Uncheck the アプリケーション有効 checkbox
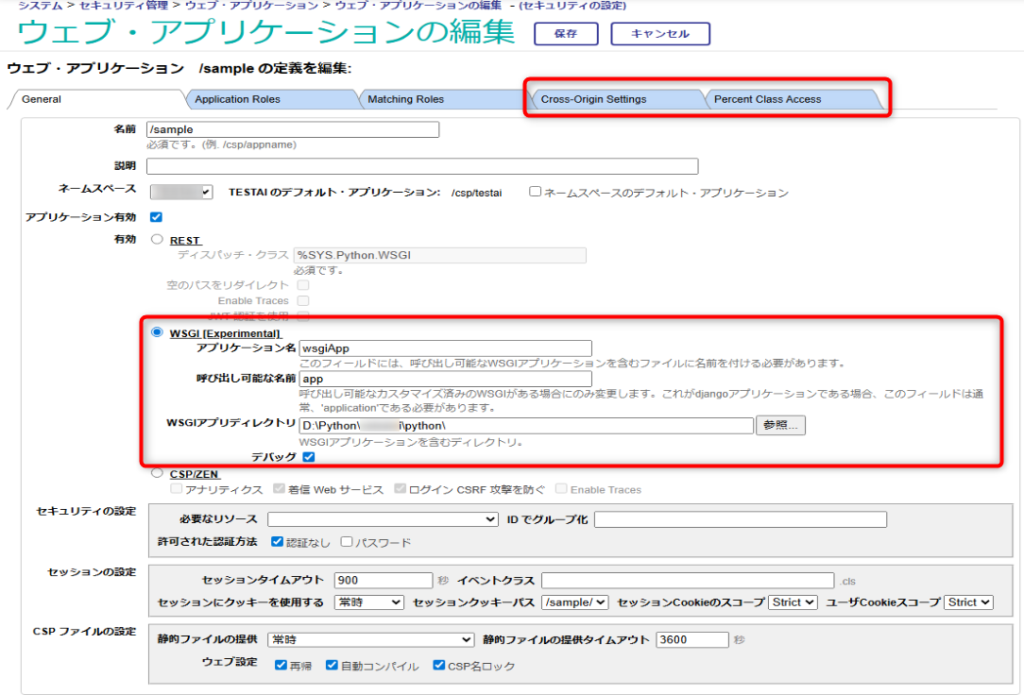The width and height of the screenshot is (1024, 695). (x=156, y=216)
